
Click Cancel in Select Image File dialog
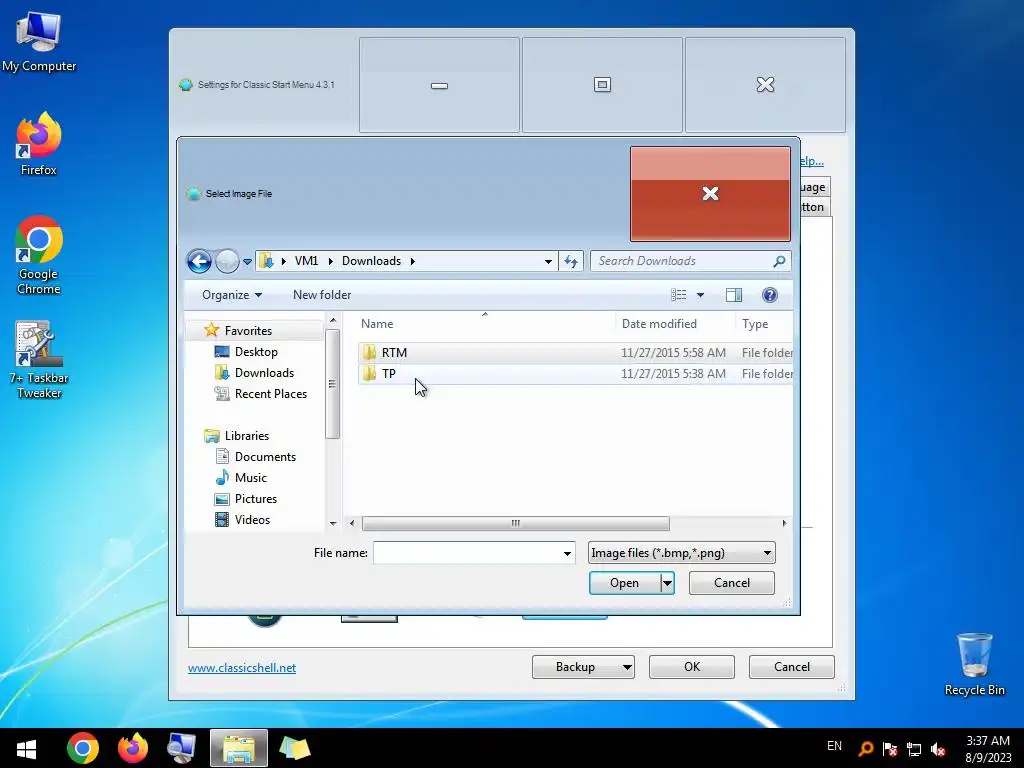click(731, 583)
